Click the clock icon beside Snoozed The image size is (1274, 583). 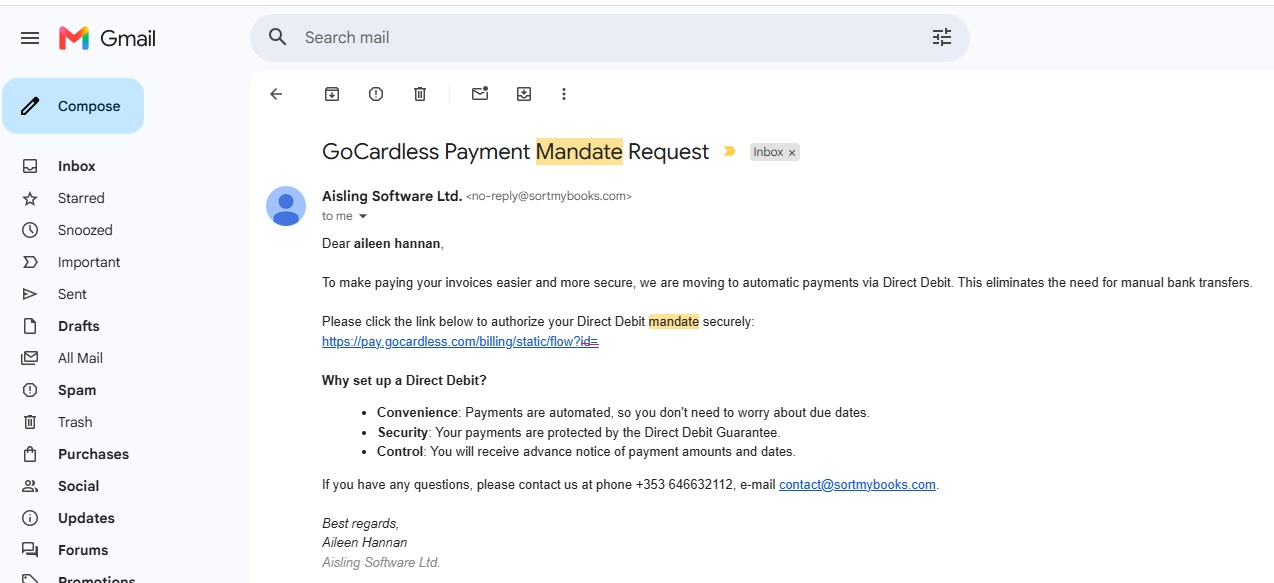[x=30, y=230]
